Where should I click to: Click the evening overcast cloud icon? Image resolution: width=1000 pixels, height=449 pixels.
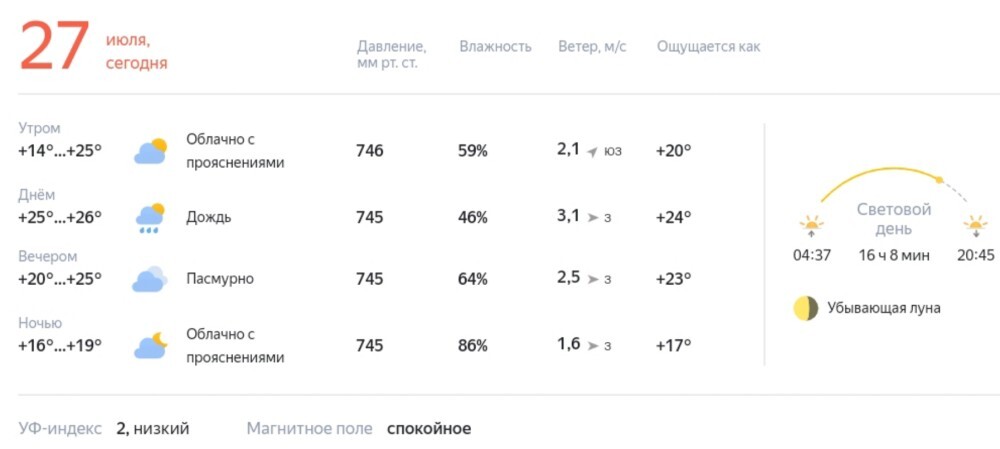150,279
